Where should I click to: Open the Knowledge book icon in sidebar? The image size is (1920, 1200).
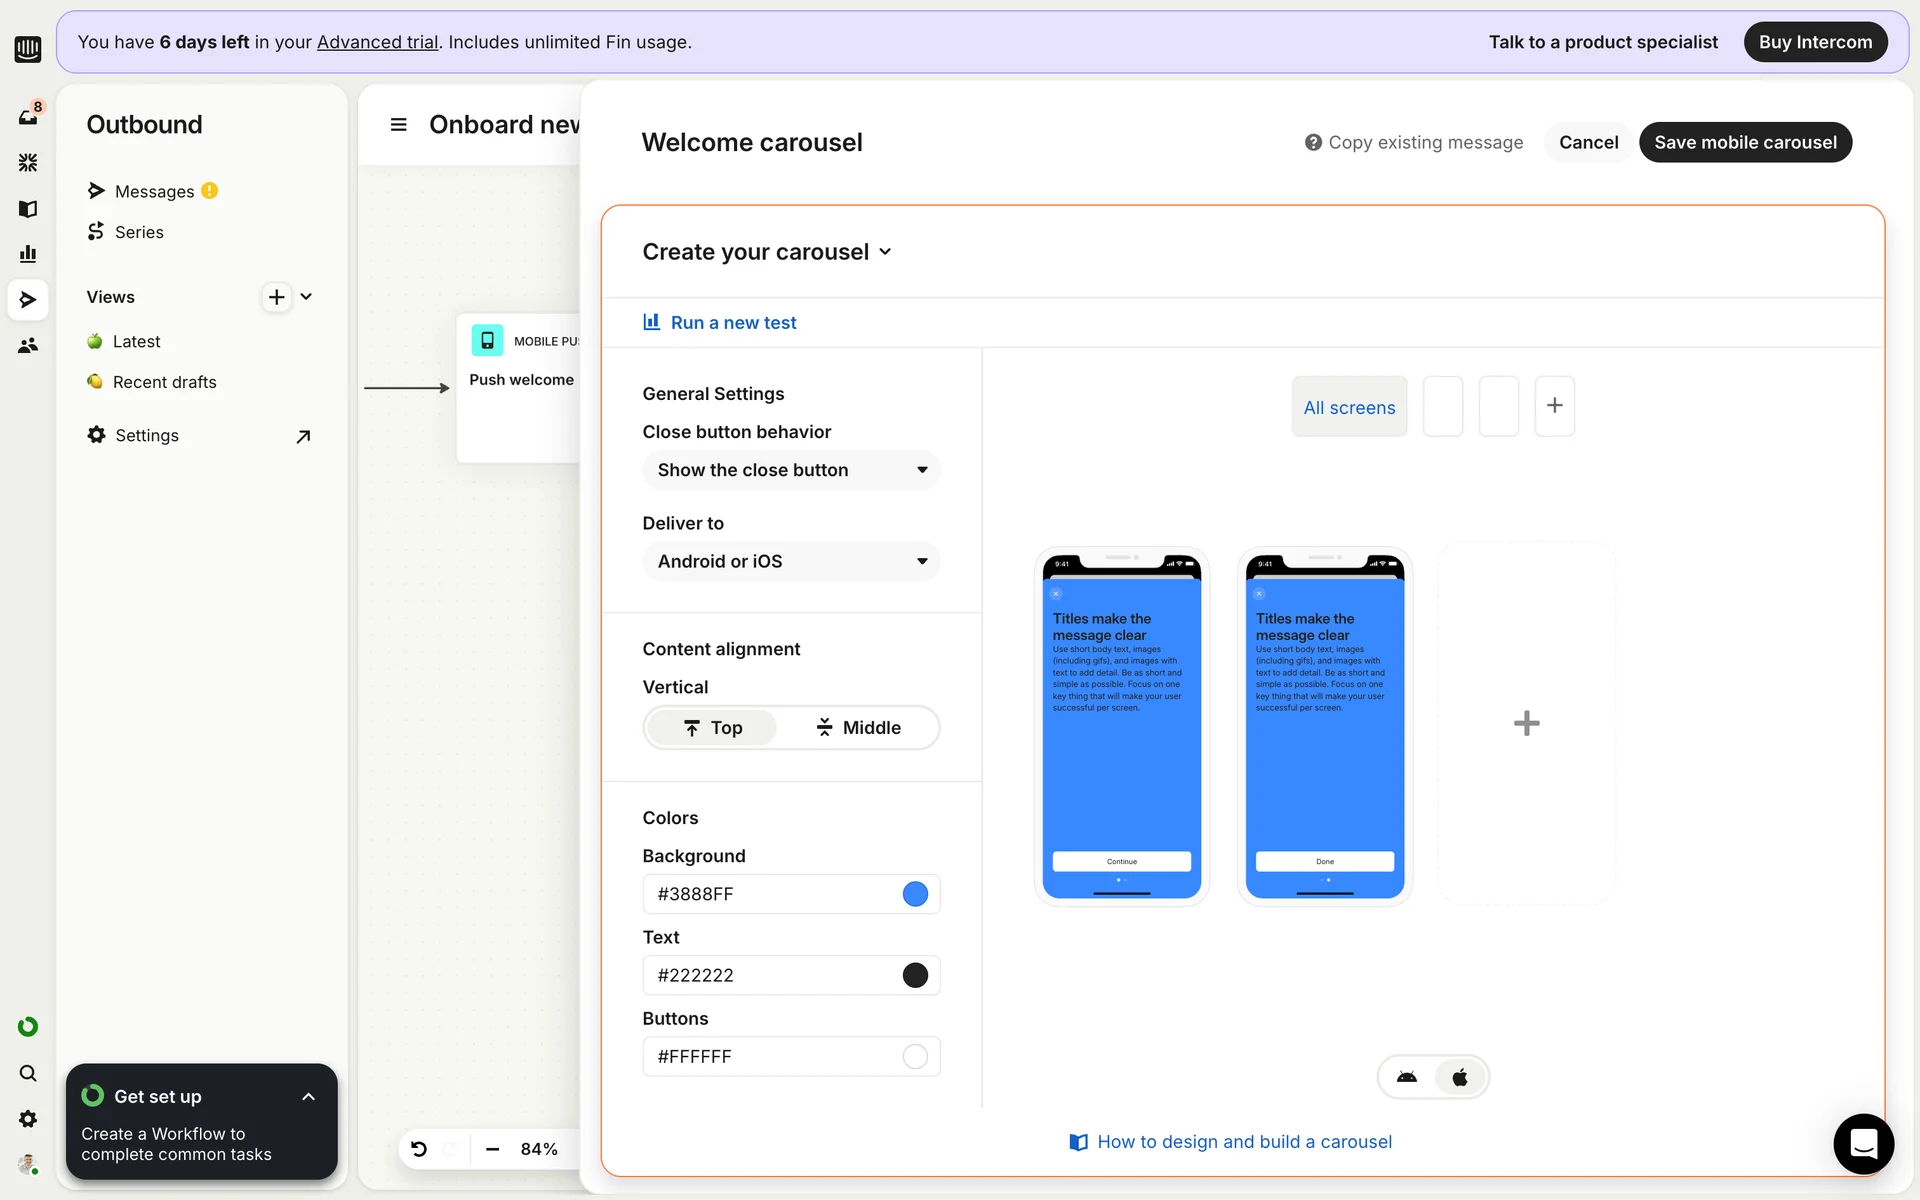coord(28,208)
